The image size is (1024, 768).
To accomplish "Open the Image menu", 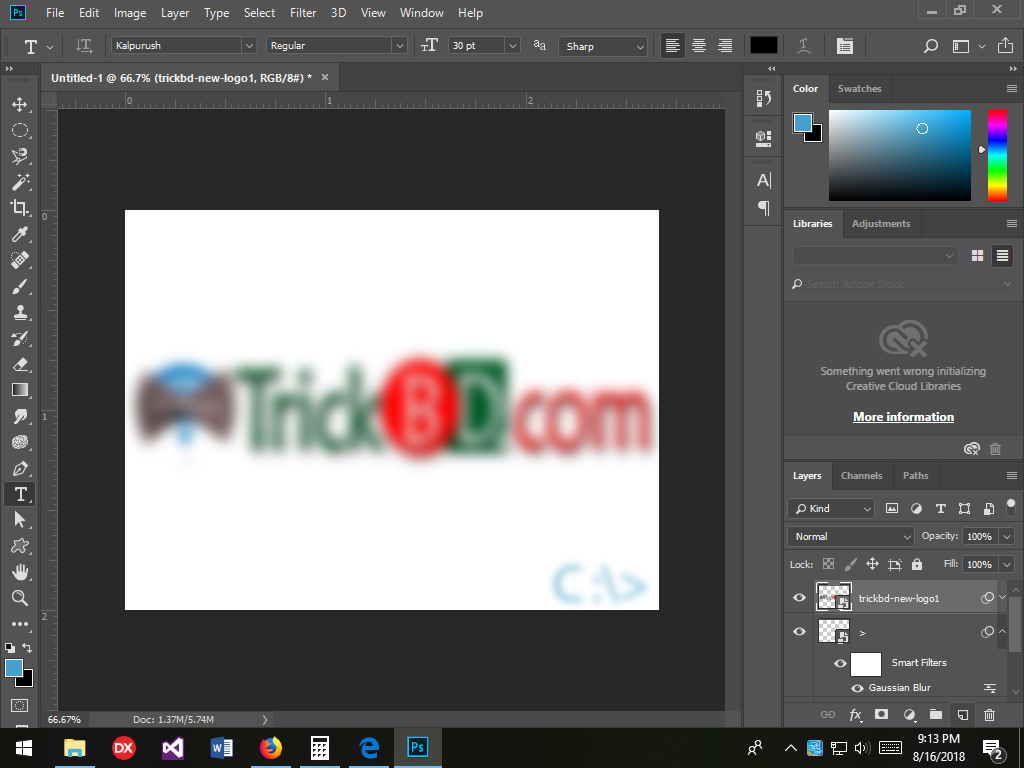I will (x=130, y=13).
